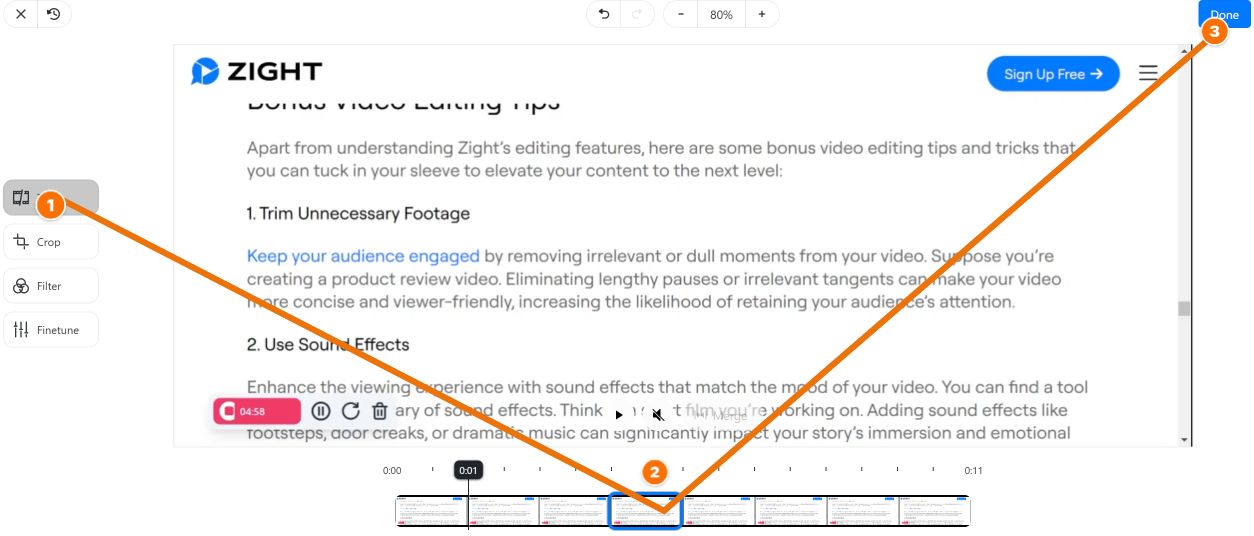The width and height of the screenshot is (1254, 536).
Task: Delete the recording with the trash icon
Action: click(380, 411)
